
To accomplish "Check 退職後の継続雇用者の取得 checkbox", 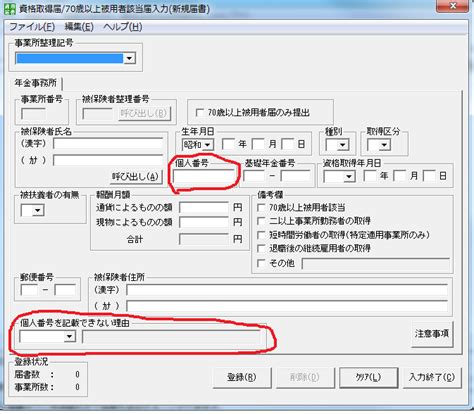I will [x=261, y=249].
